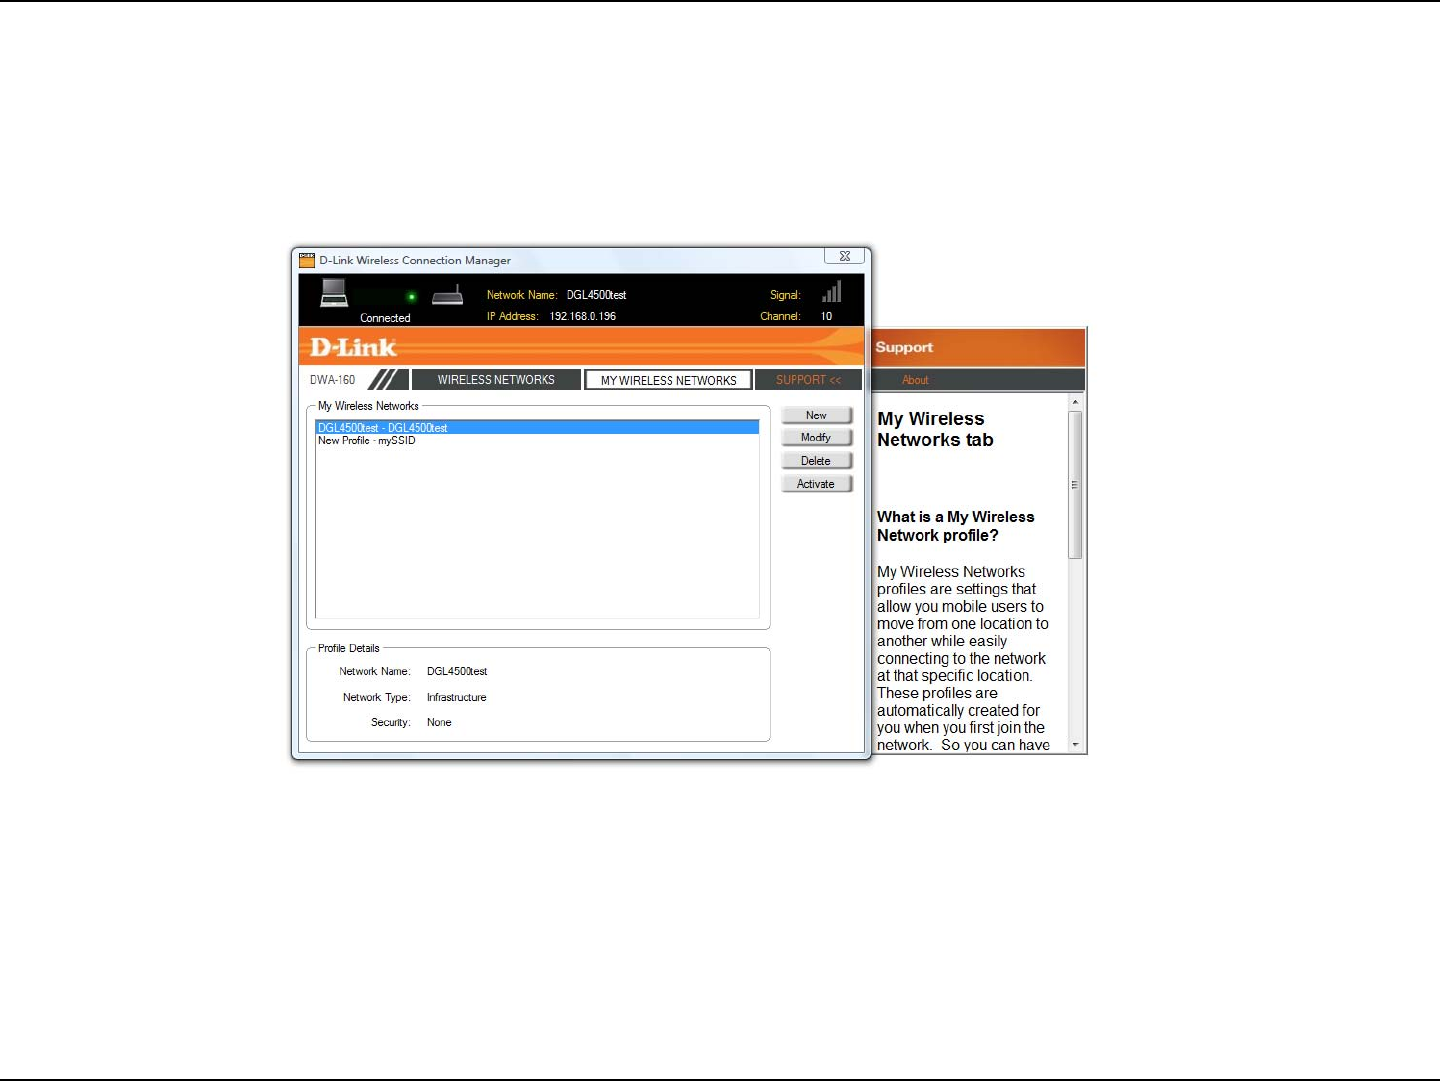Click the 'What is a My Wireless Network profile?' heading

955,526
